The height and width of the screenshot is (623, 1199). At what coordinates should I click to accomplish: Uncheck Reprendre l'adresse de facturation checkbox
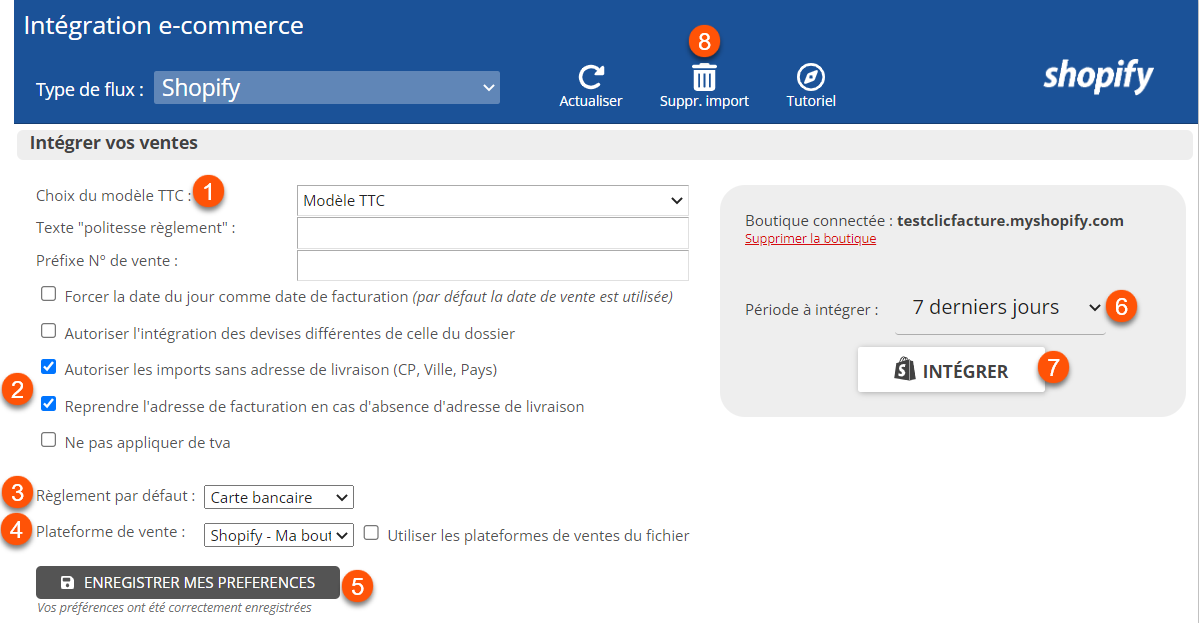click(x=48, y=404)
